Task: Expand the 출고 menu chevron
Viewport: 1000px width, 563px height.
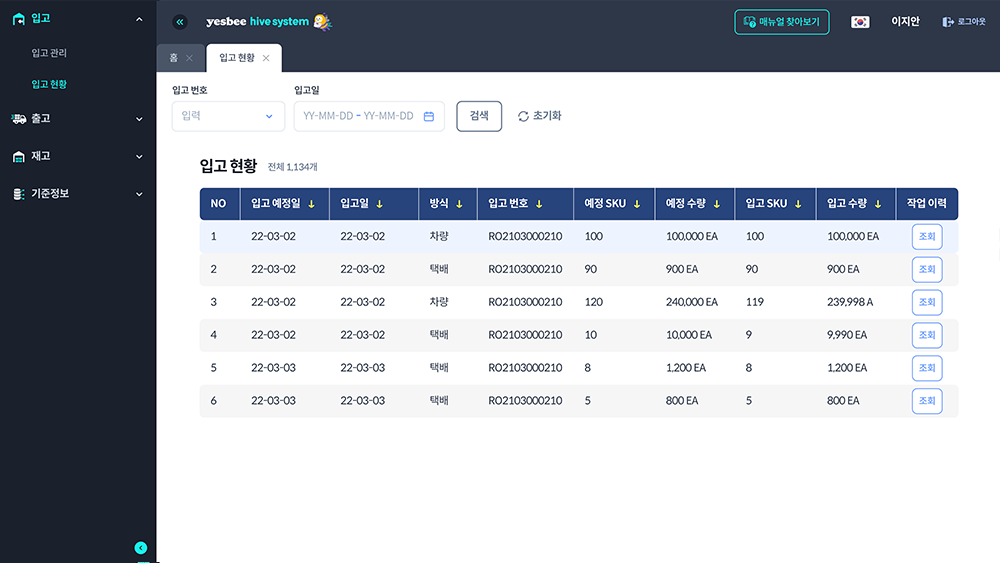Action: pyautogui.click(x=139, y=119)
